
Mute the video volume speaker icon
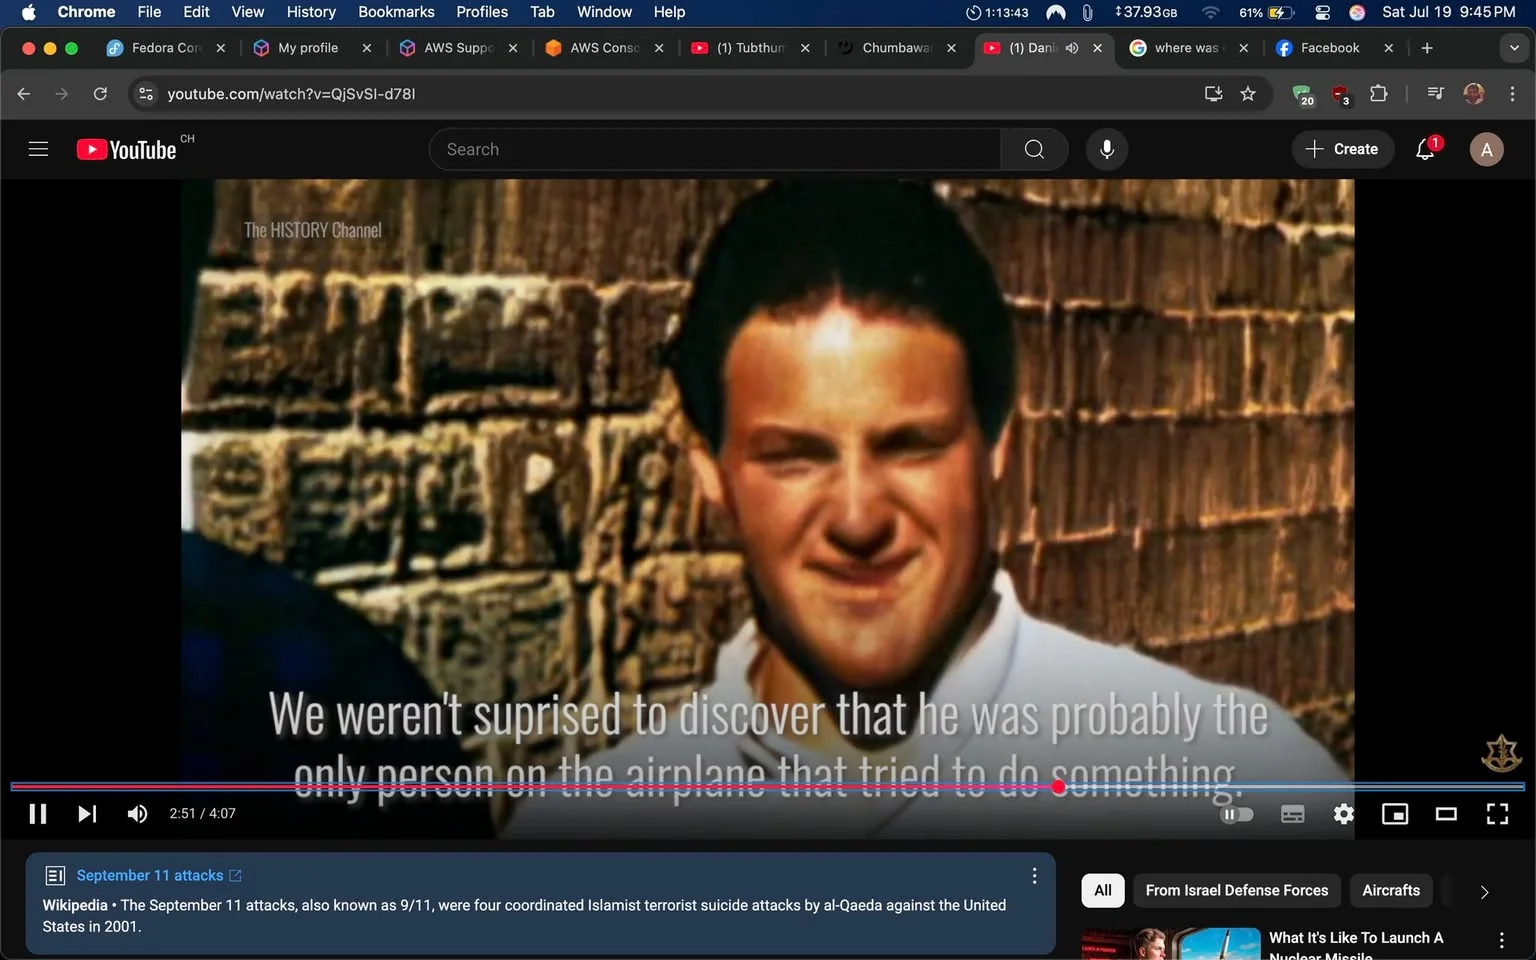click(x=137, y=814)
